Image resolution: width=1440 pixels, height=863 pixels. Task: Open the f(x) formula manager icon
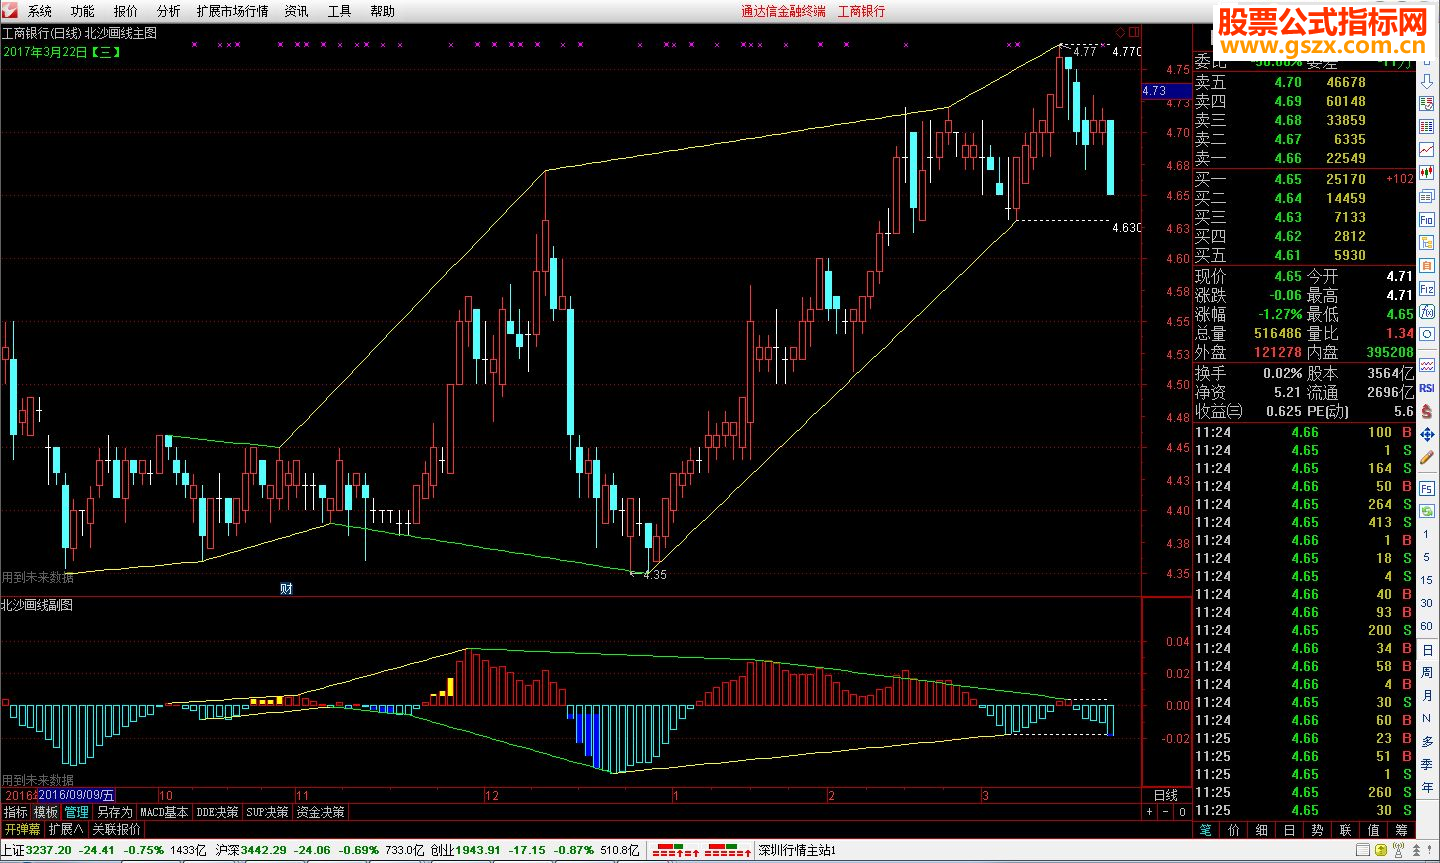tap(1427, 312)
